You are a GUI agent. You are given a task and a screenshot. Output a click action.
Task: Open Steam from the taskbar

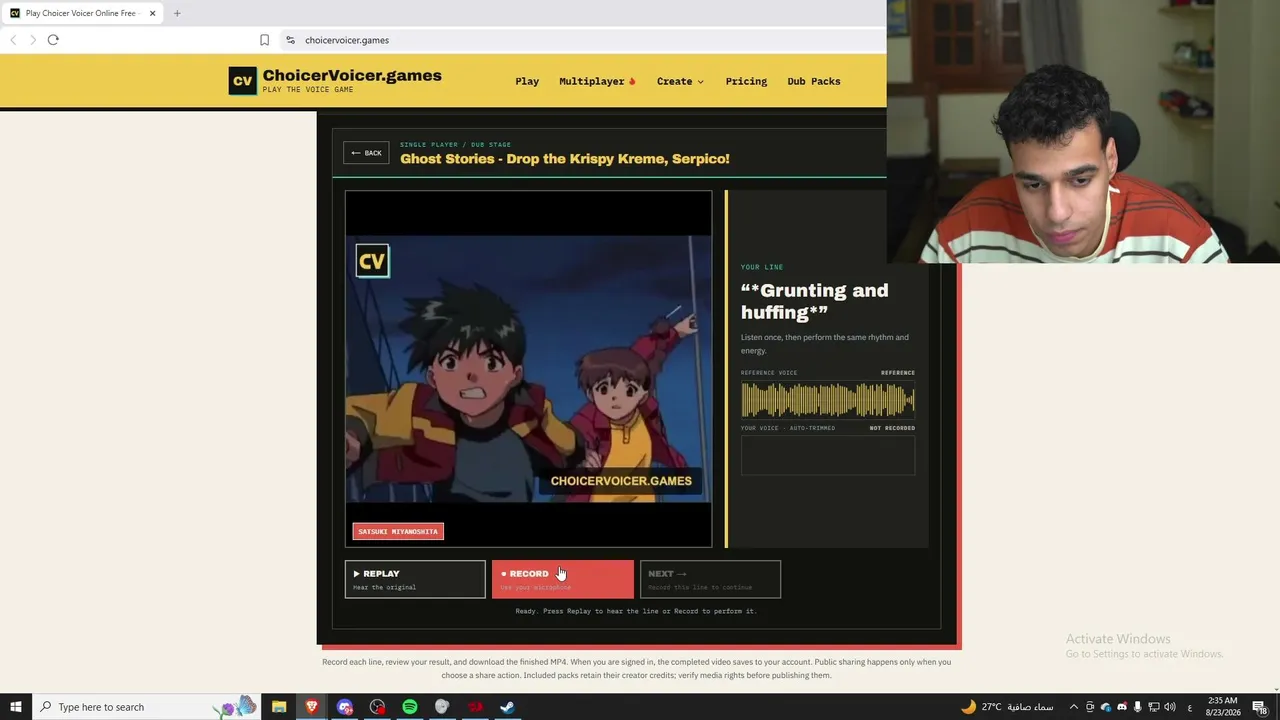coord(507,707)
